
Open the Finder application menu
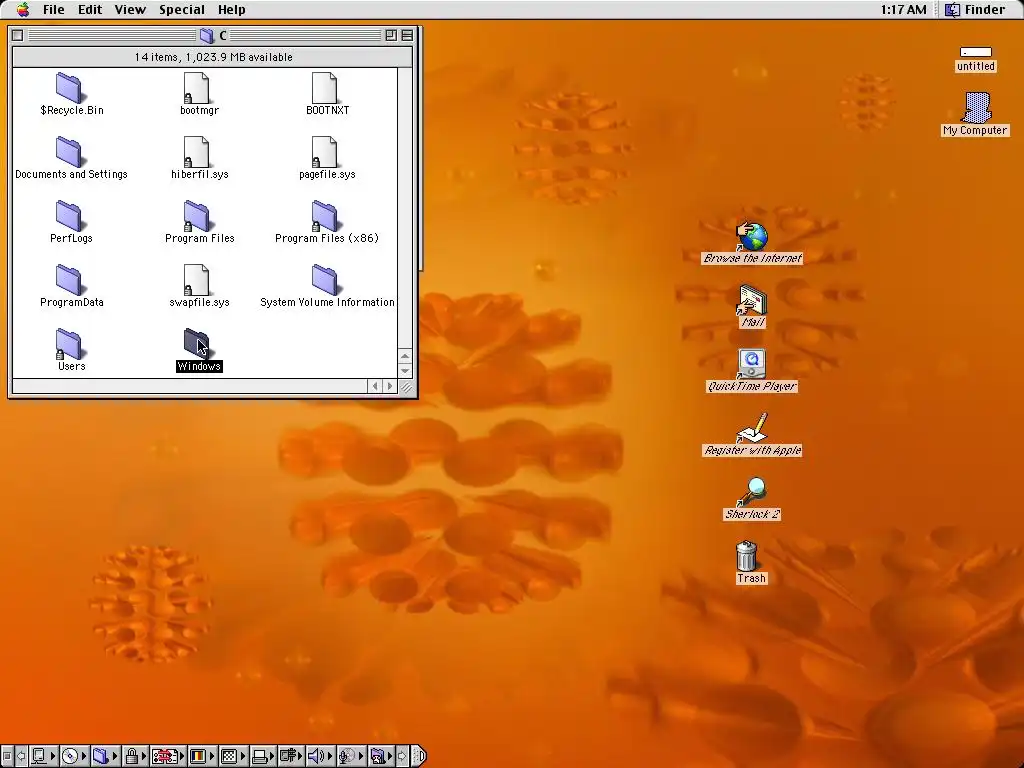pyautogui.click(x=976, y=9)
